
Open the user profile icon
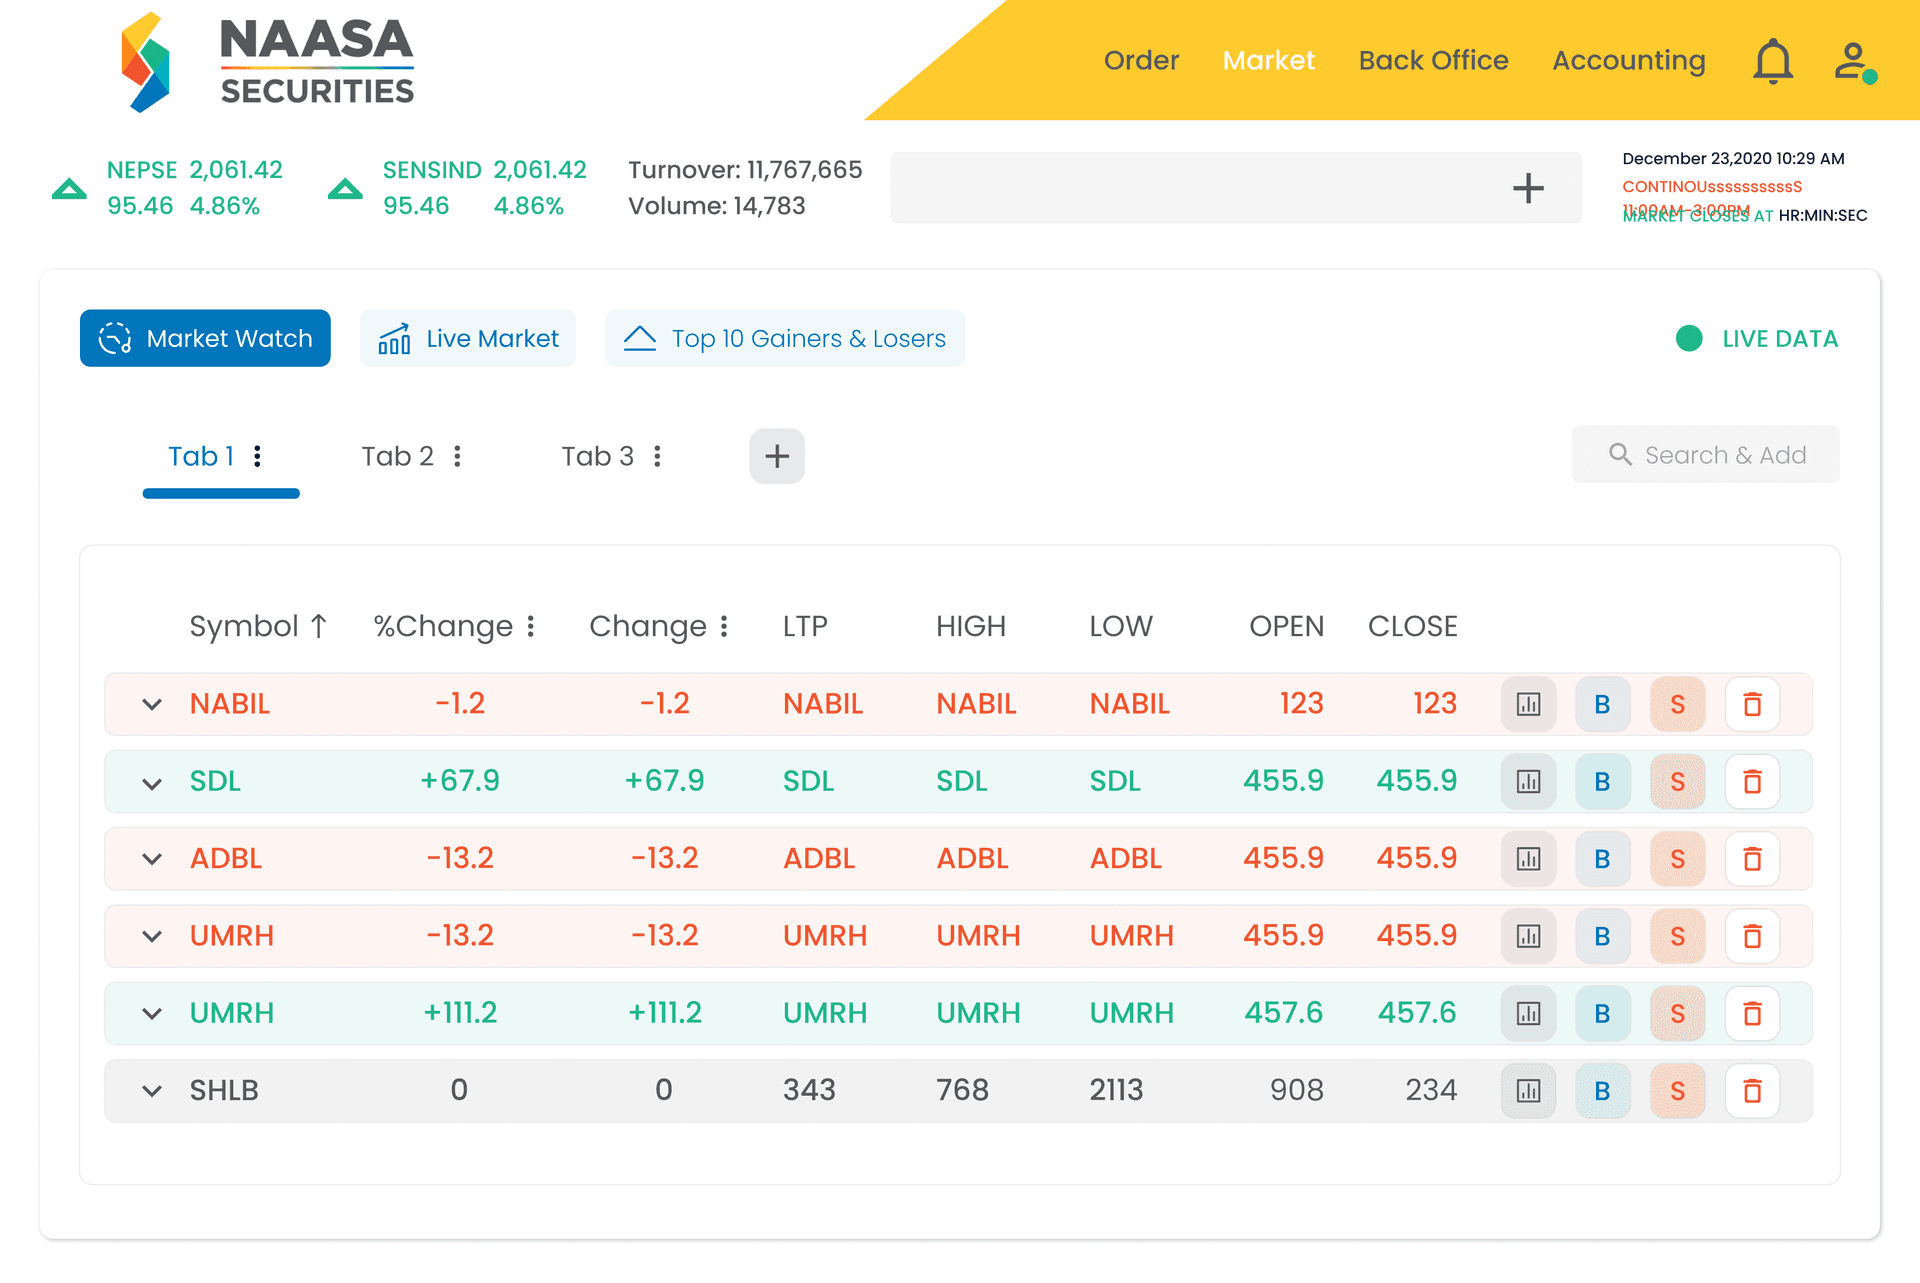(x=1855, y=62)
